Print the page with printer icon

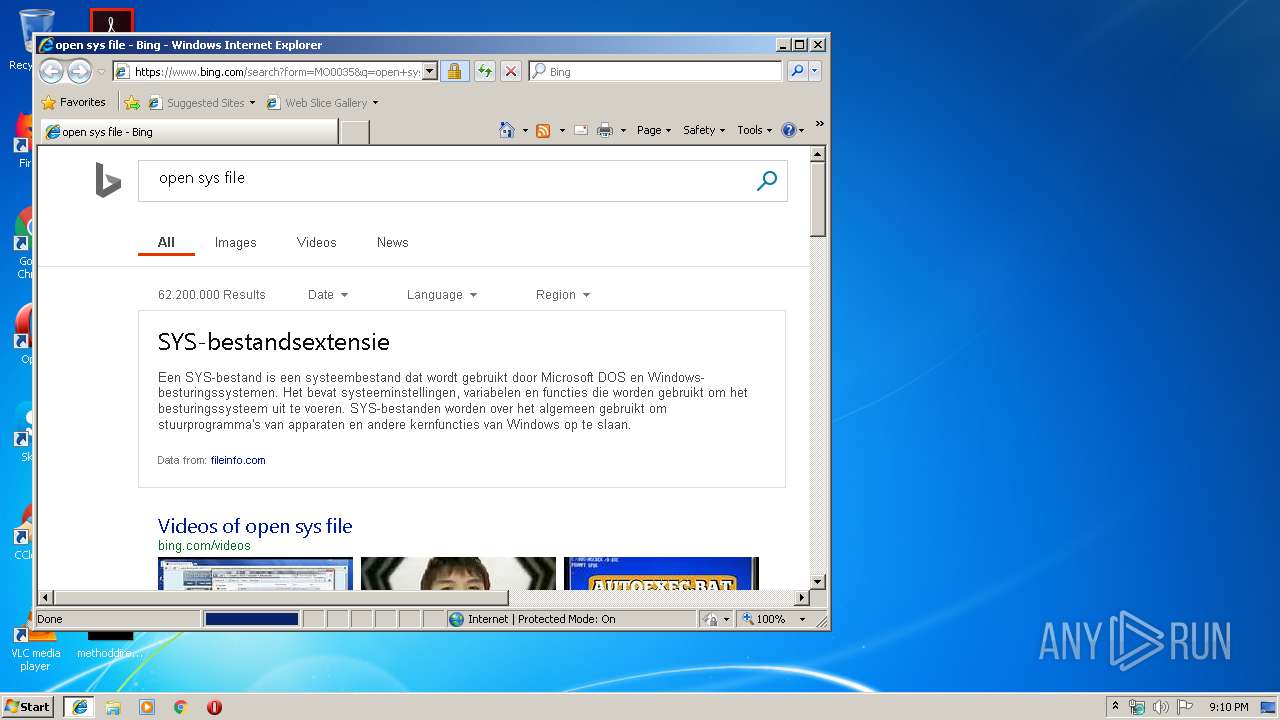pos(605,130)
